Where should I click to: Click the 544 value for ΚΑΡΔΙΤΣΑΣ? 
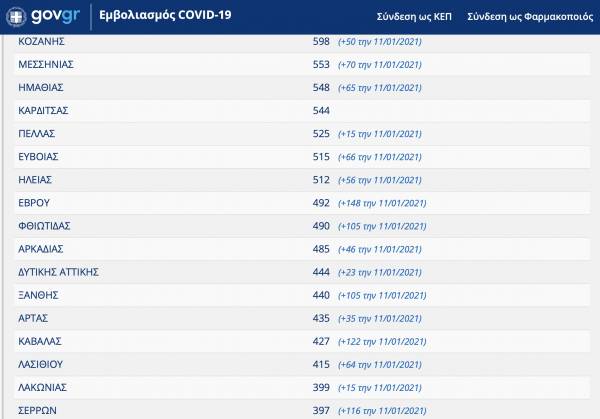click(321, 110)
